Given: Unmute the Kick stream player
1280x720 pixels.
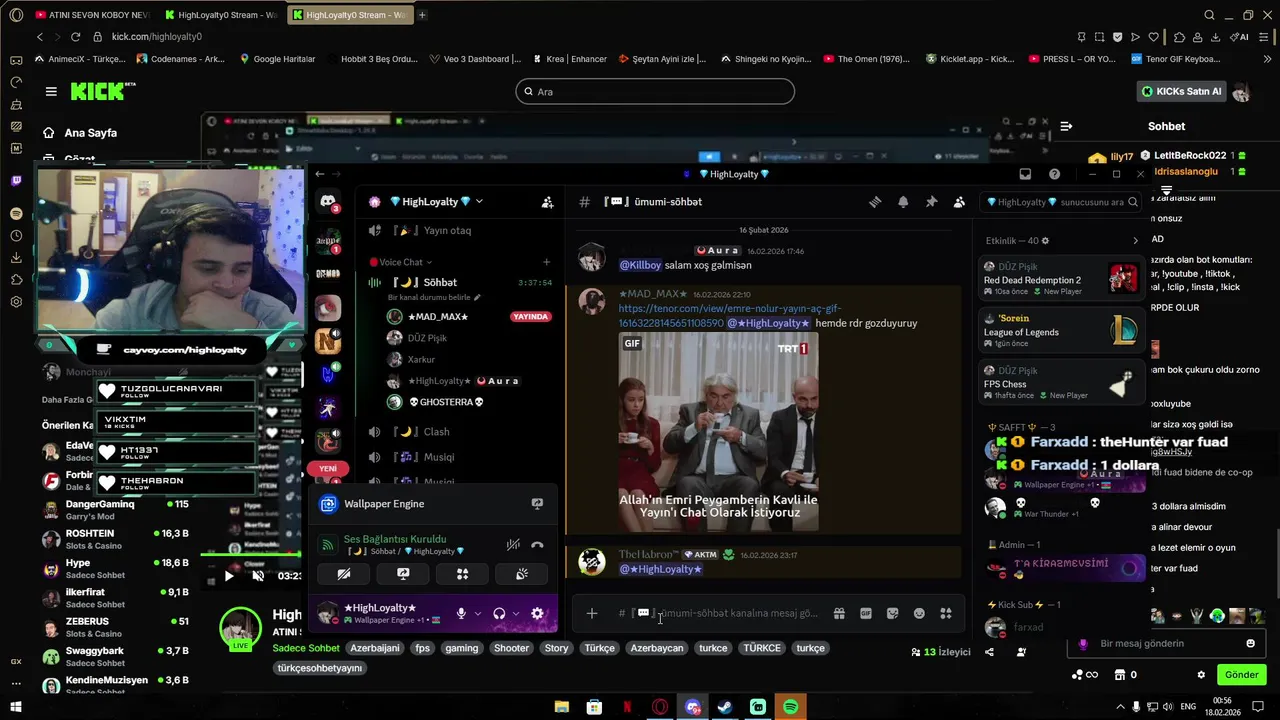Looking at the screenshot, I should (x=258, y=576).
